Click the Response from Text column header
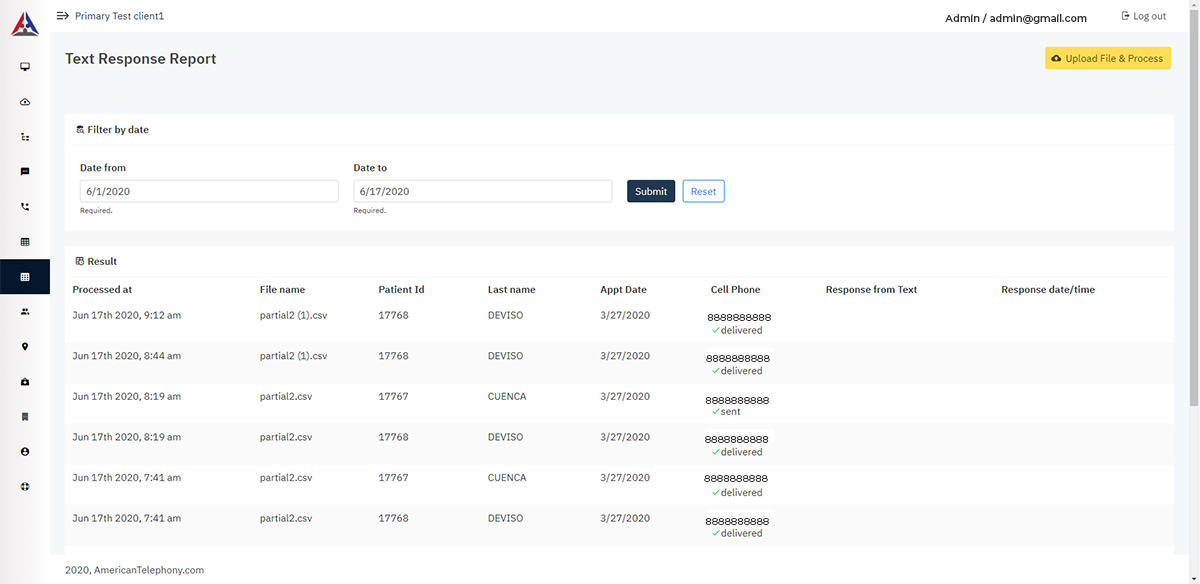 click(x=871, y=290)
